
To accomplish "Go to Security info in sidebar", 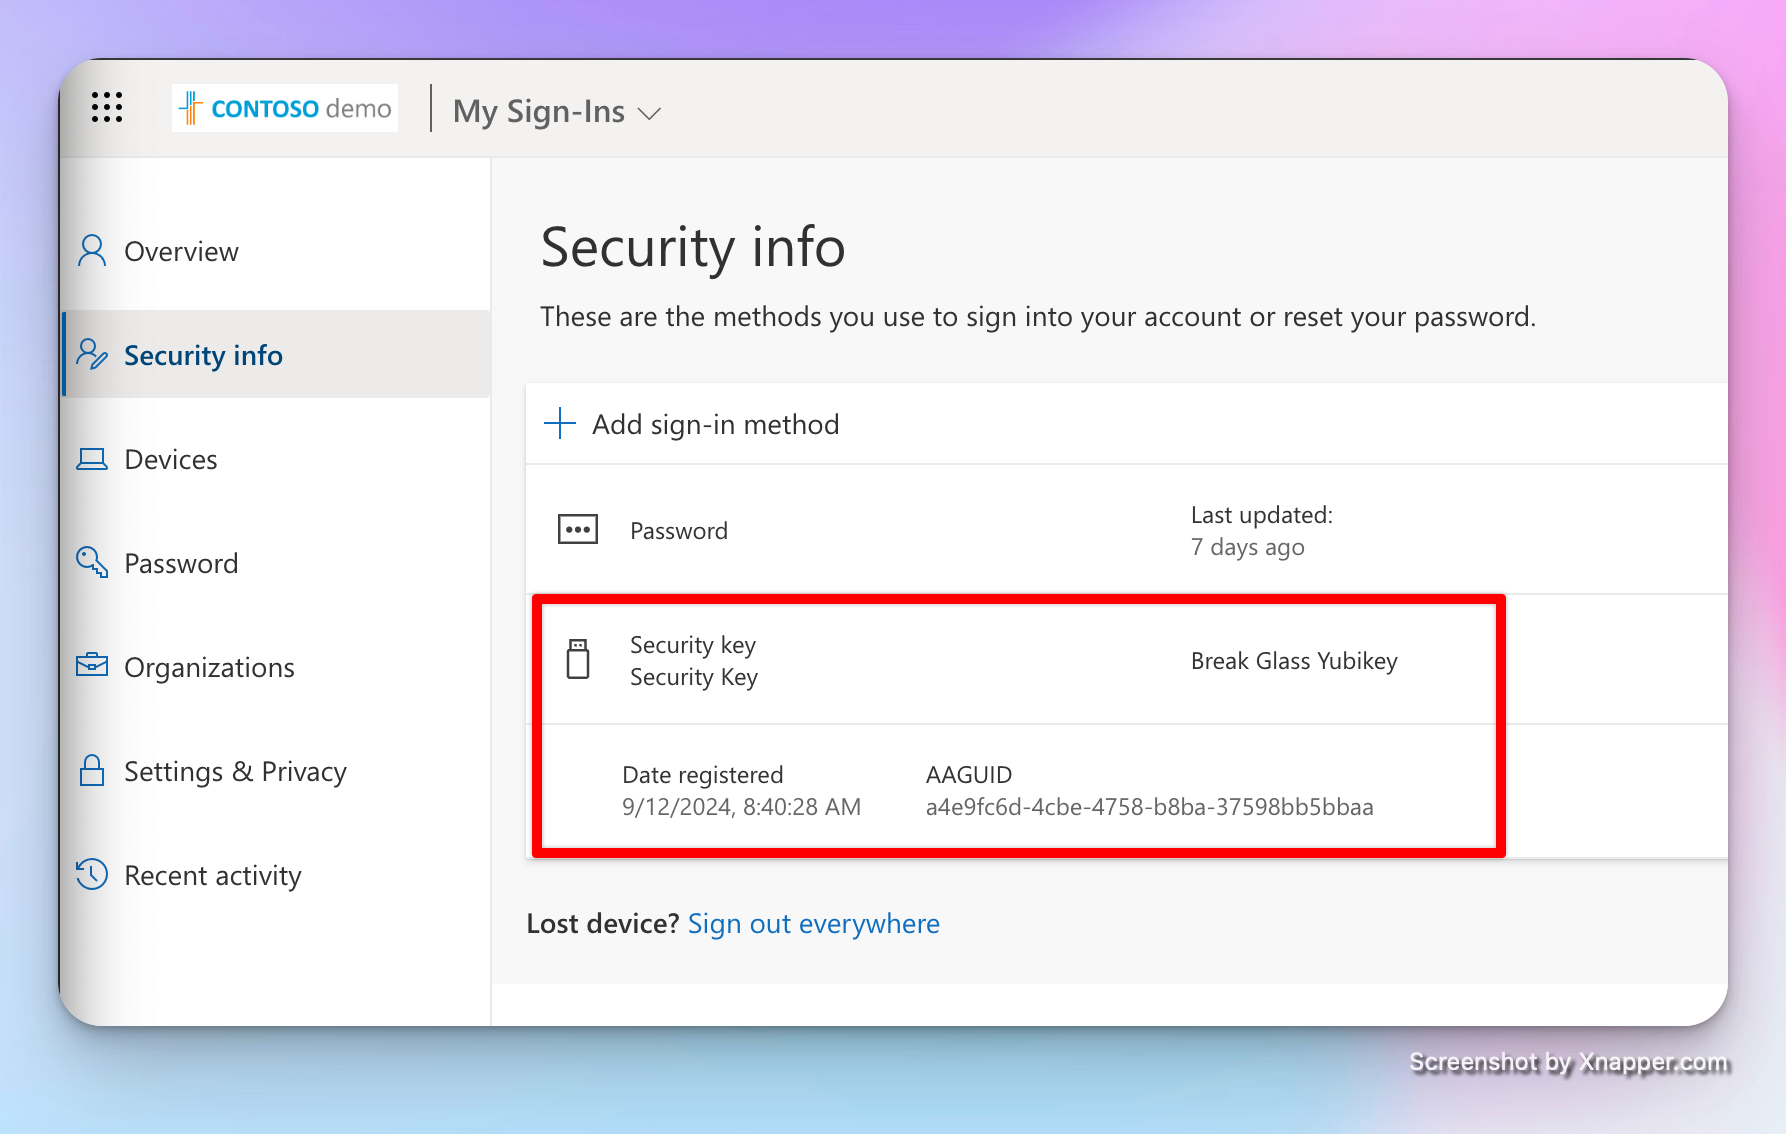I will 203,355.
